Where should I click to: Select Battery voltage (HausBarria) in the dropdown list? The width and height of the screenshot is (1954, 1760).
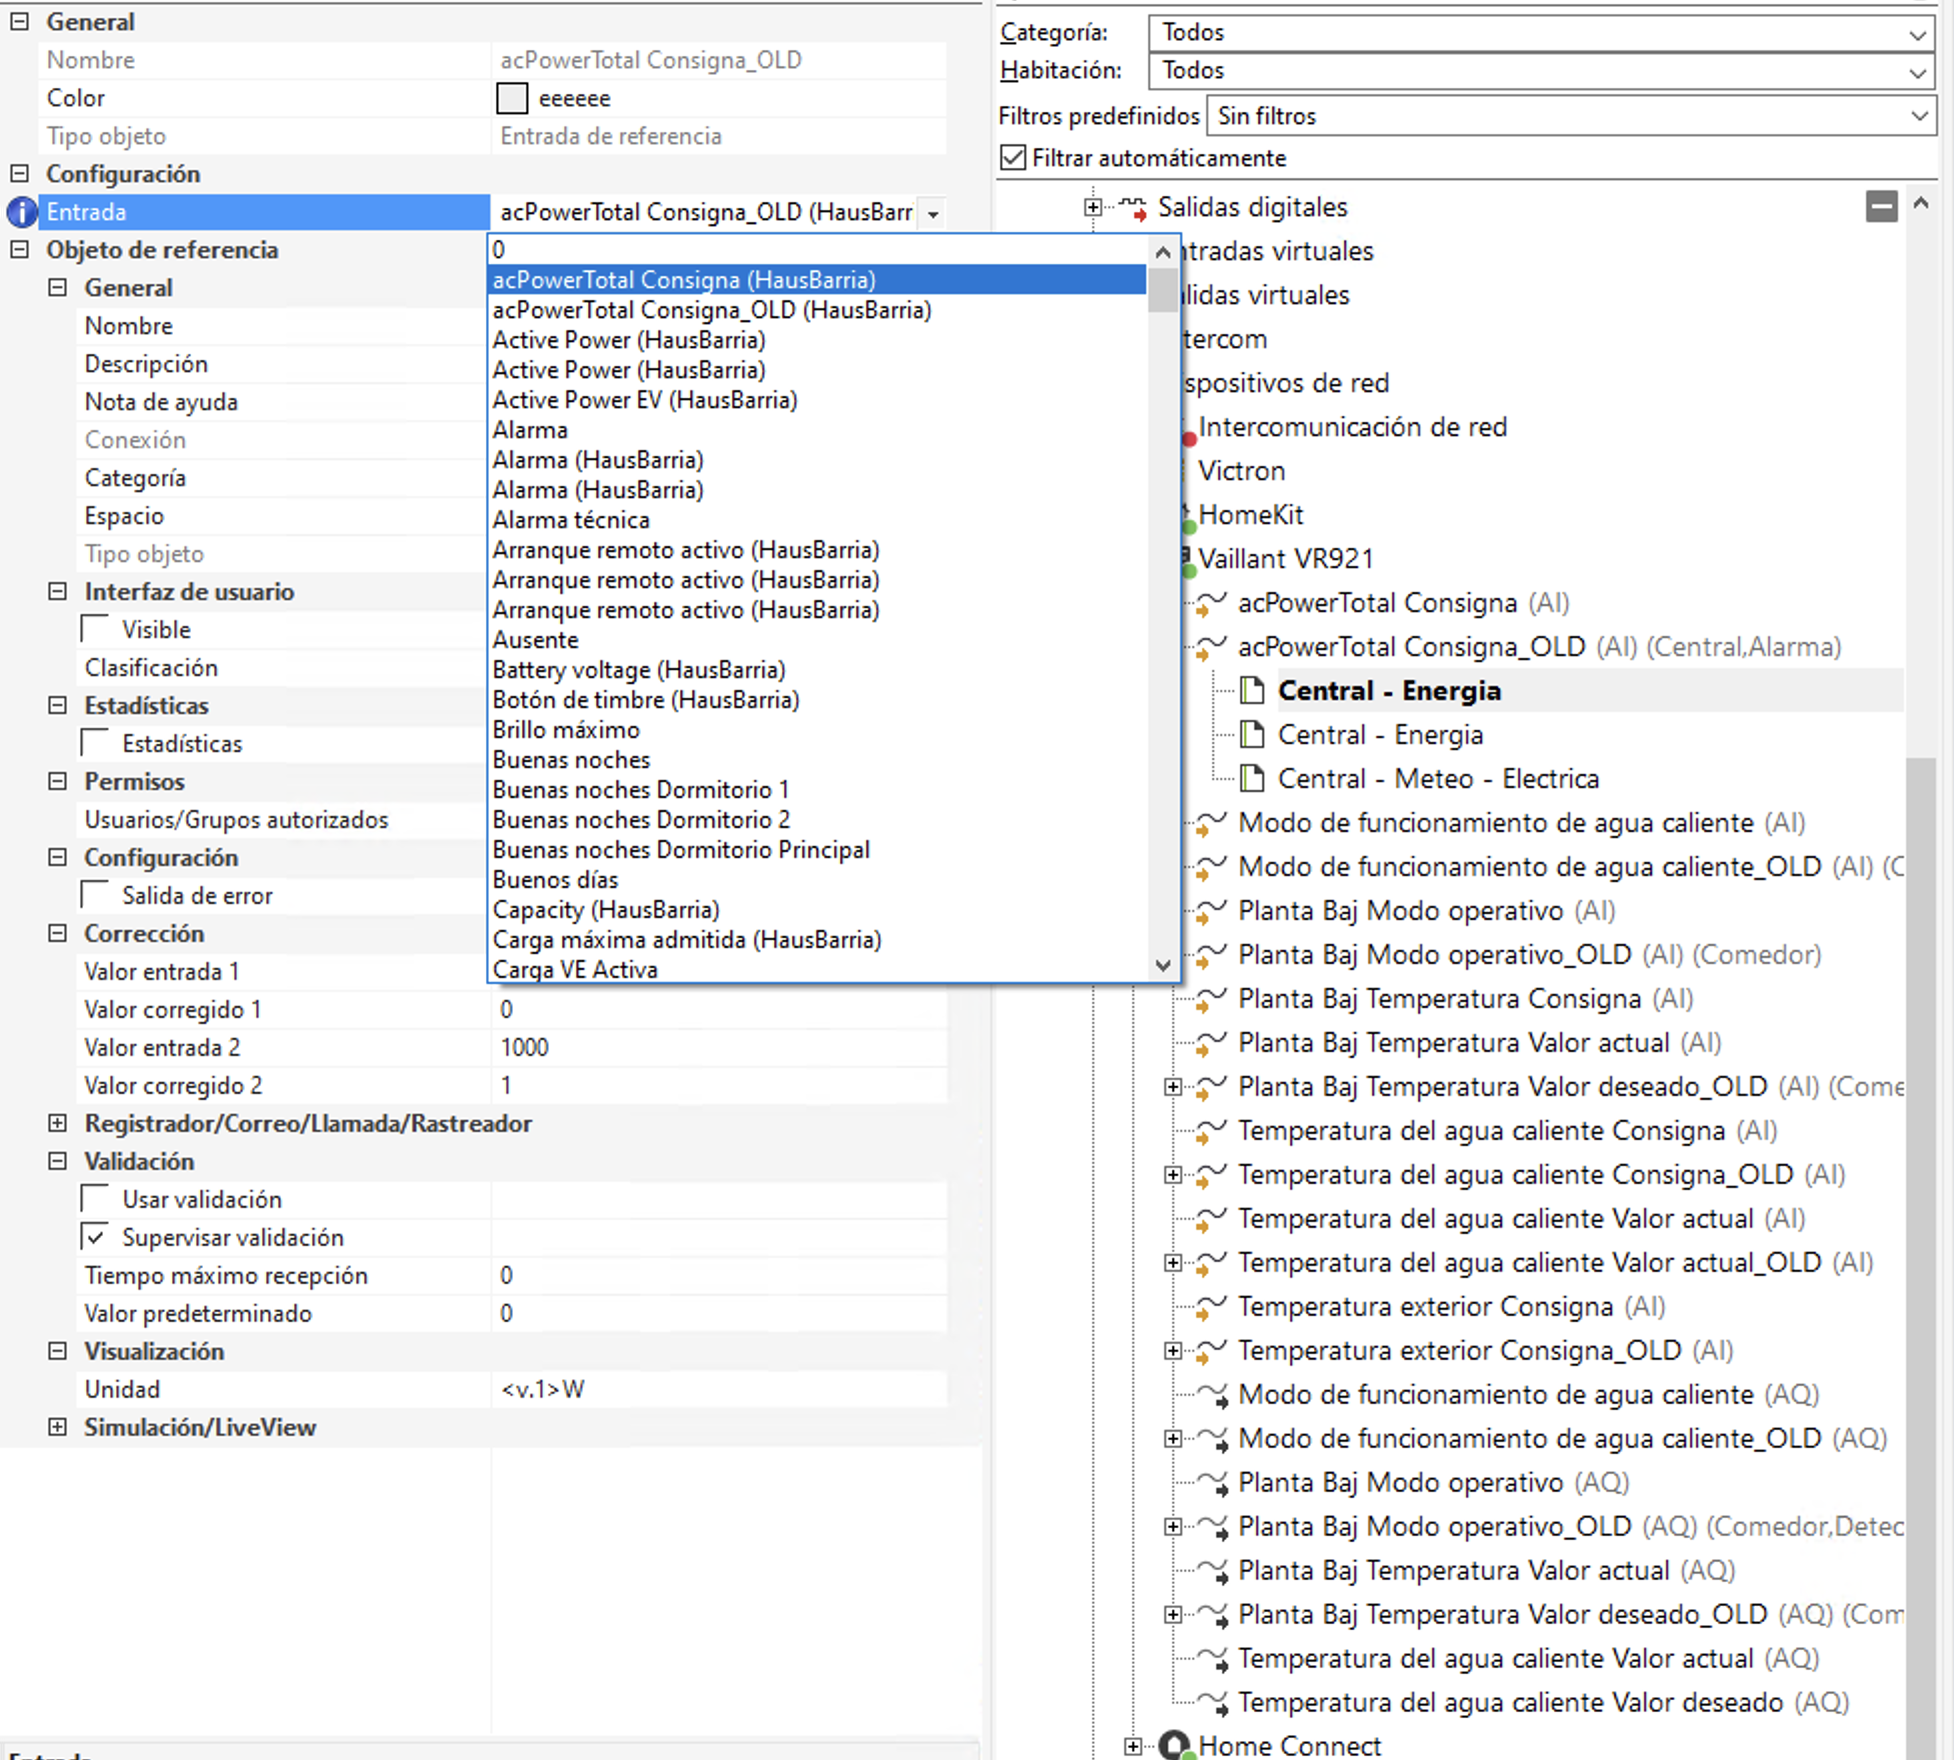pyautogui.click(x=638, y=670)
